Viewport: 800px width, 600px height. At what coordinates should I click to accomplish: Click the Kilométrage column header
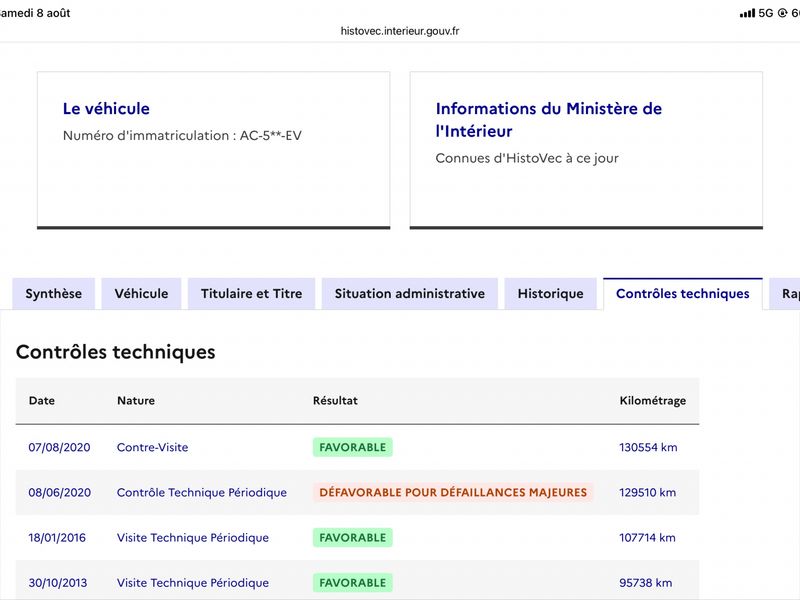653,401
